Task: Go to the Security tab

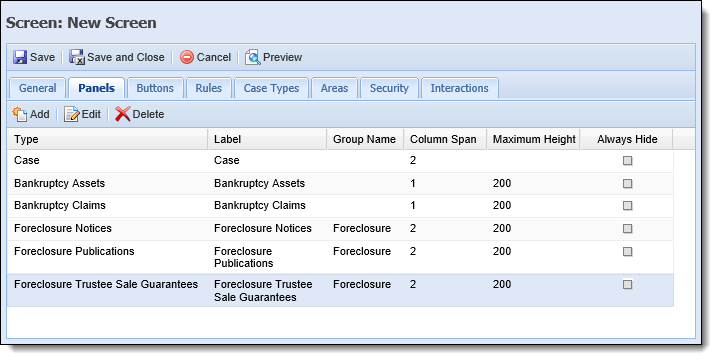Action: click(x=389, y=88)
